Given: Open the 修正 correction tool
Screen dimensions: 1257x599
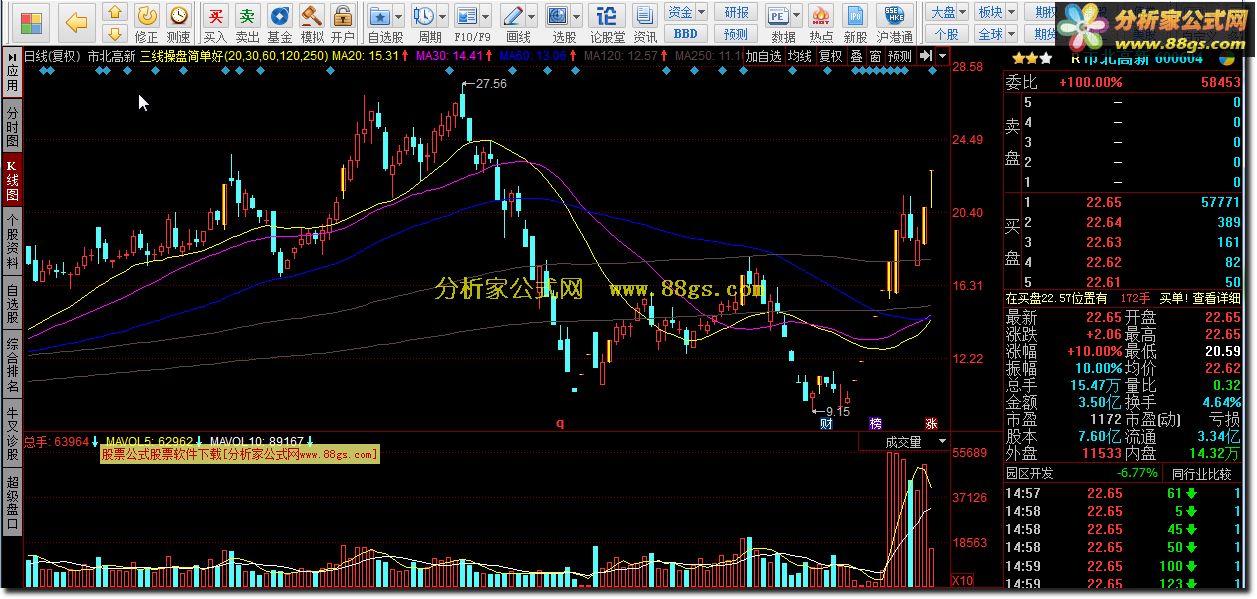Looking at the screenshot, I should pyautogui.click(x=146, y=23).
